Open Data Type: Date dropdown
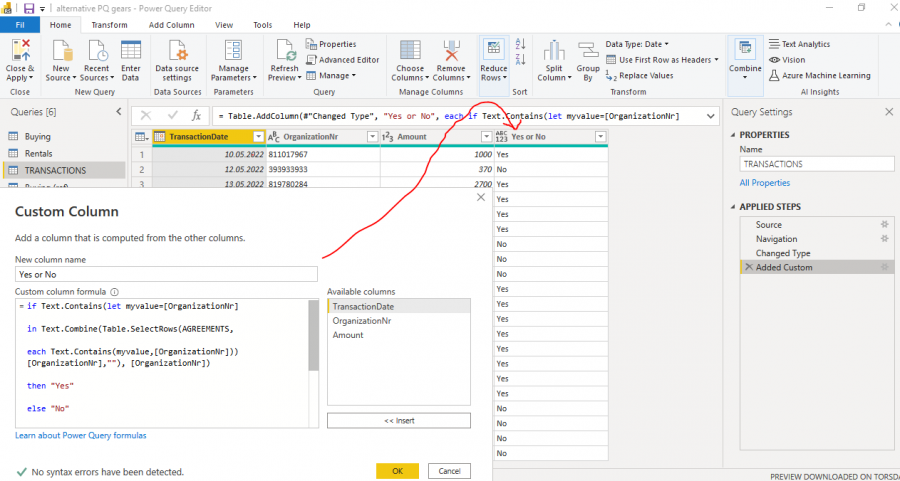 (637, 44)
